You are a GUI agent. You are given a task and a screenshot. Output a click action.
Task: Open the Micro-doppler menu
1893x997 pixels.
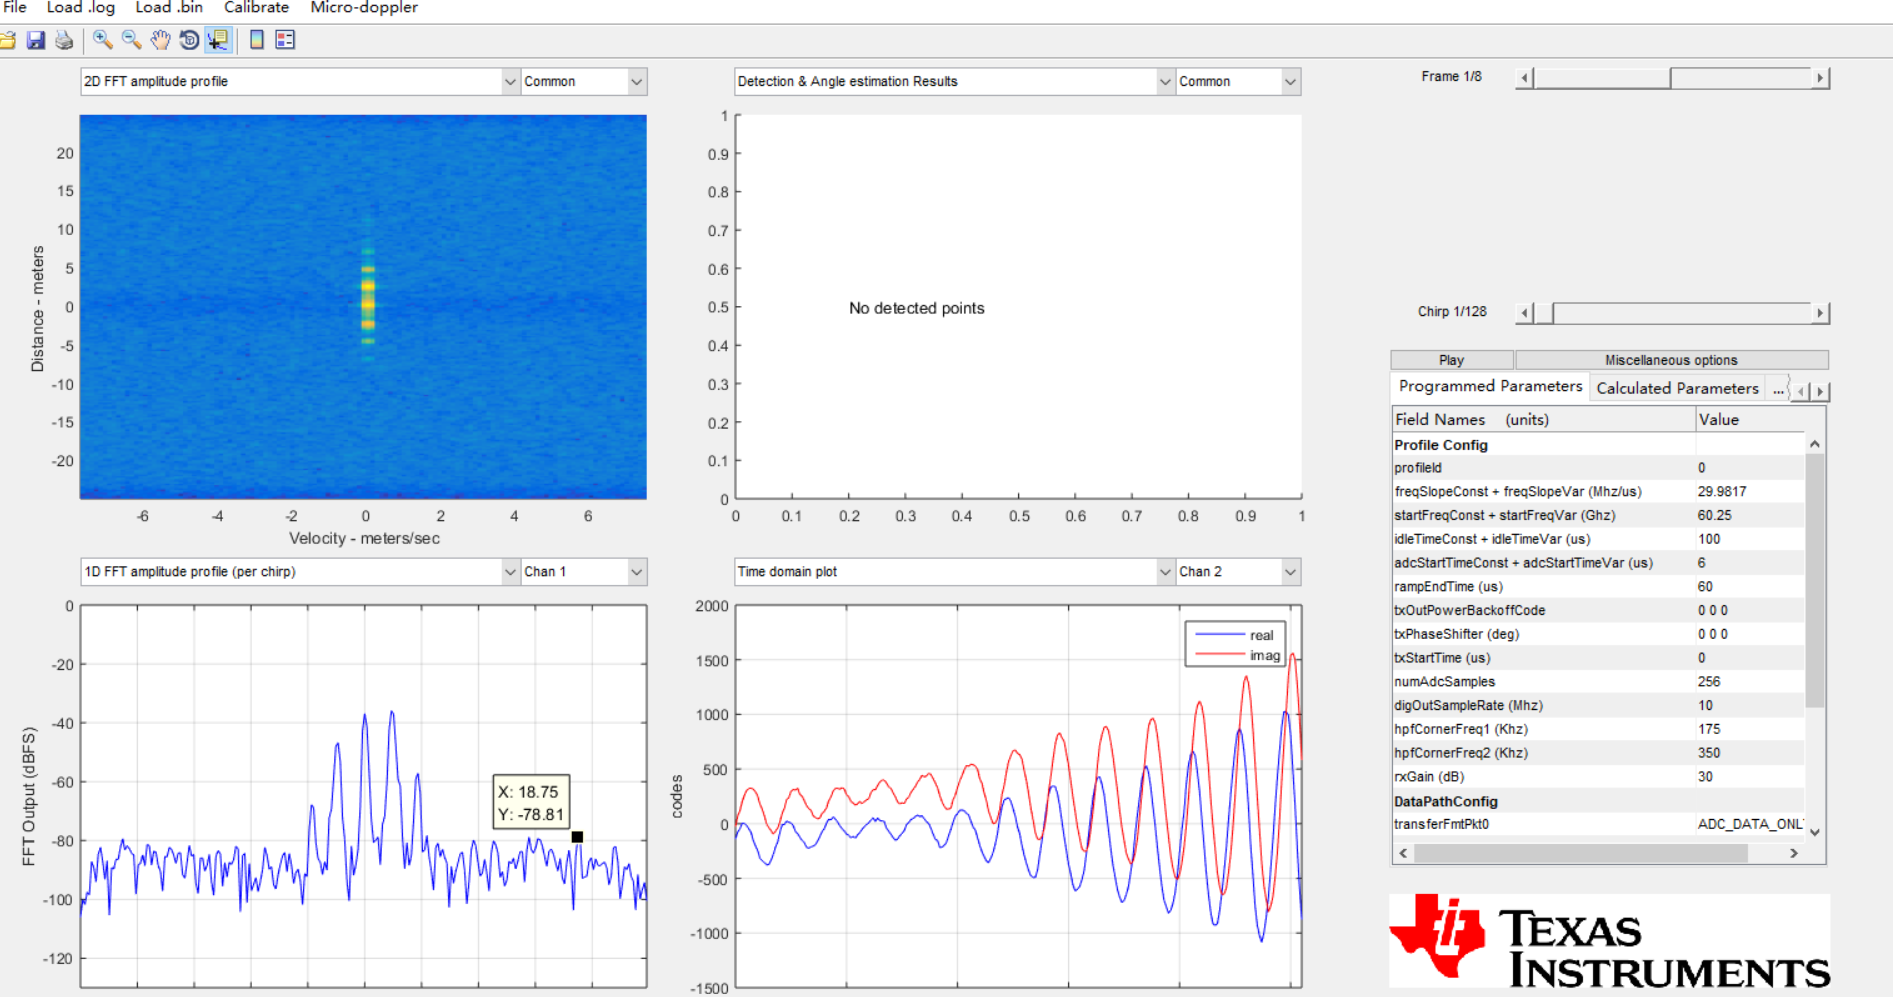pos(364,8)
